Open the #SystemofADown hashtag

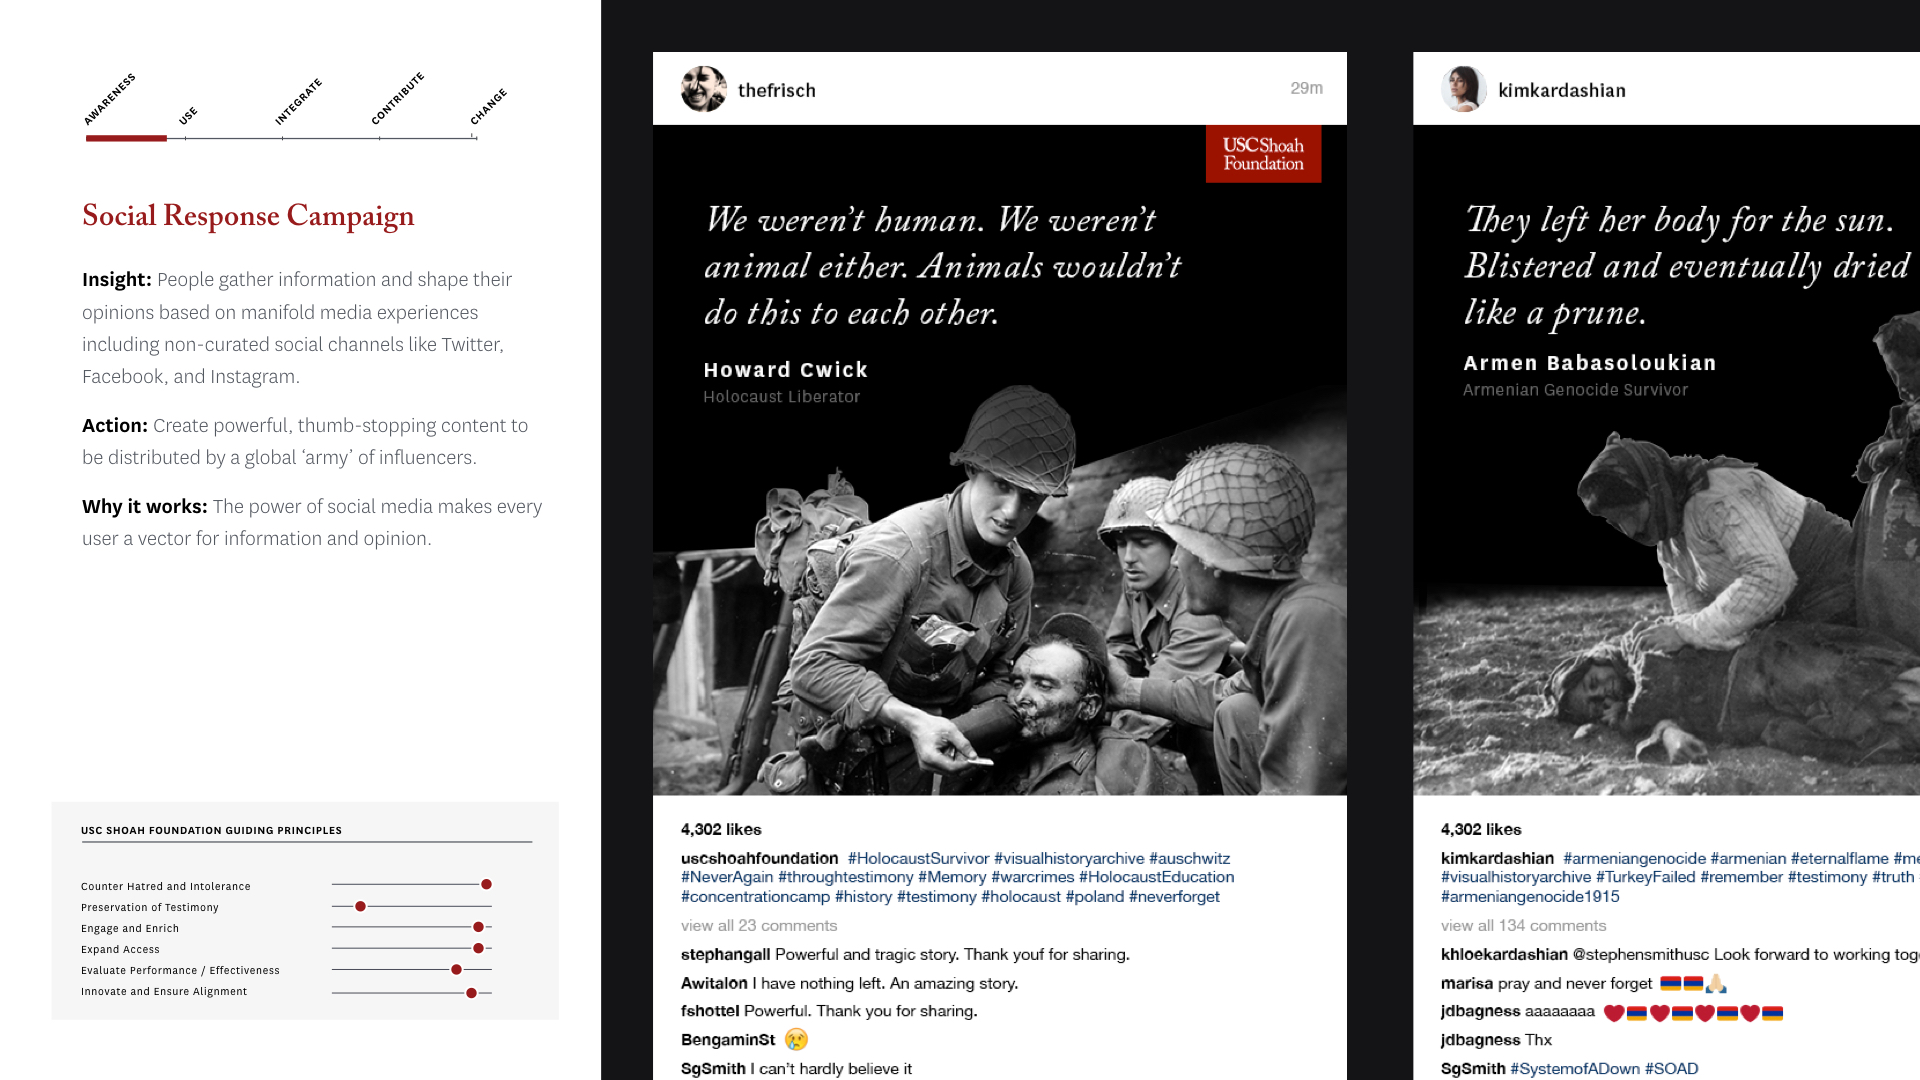point(1575,1069)
